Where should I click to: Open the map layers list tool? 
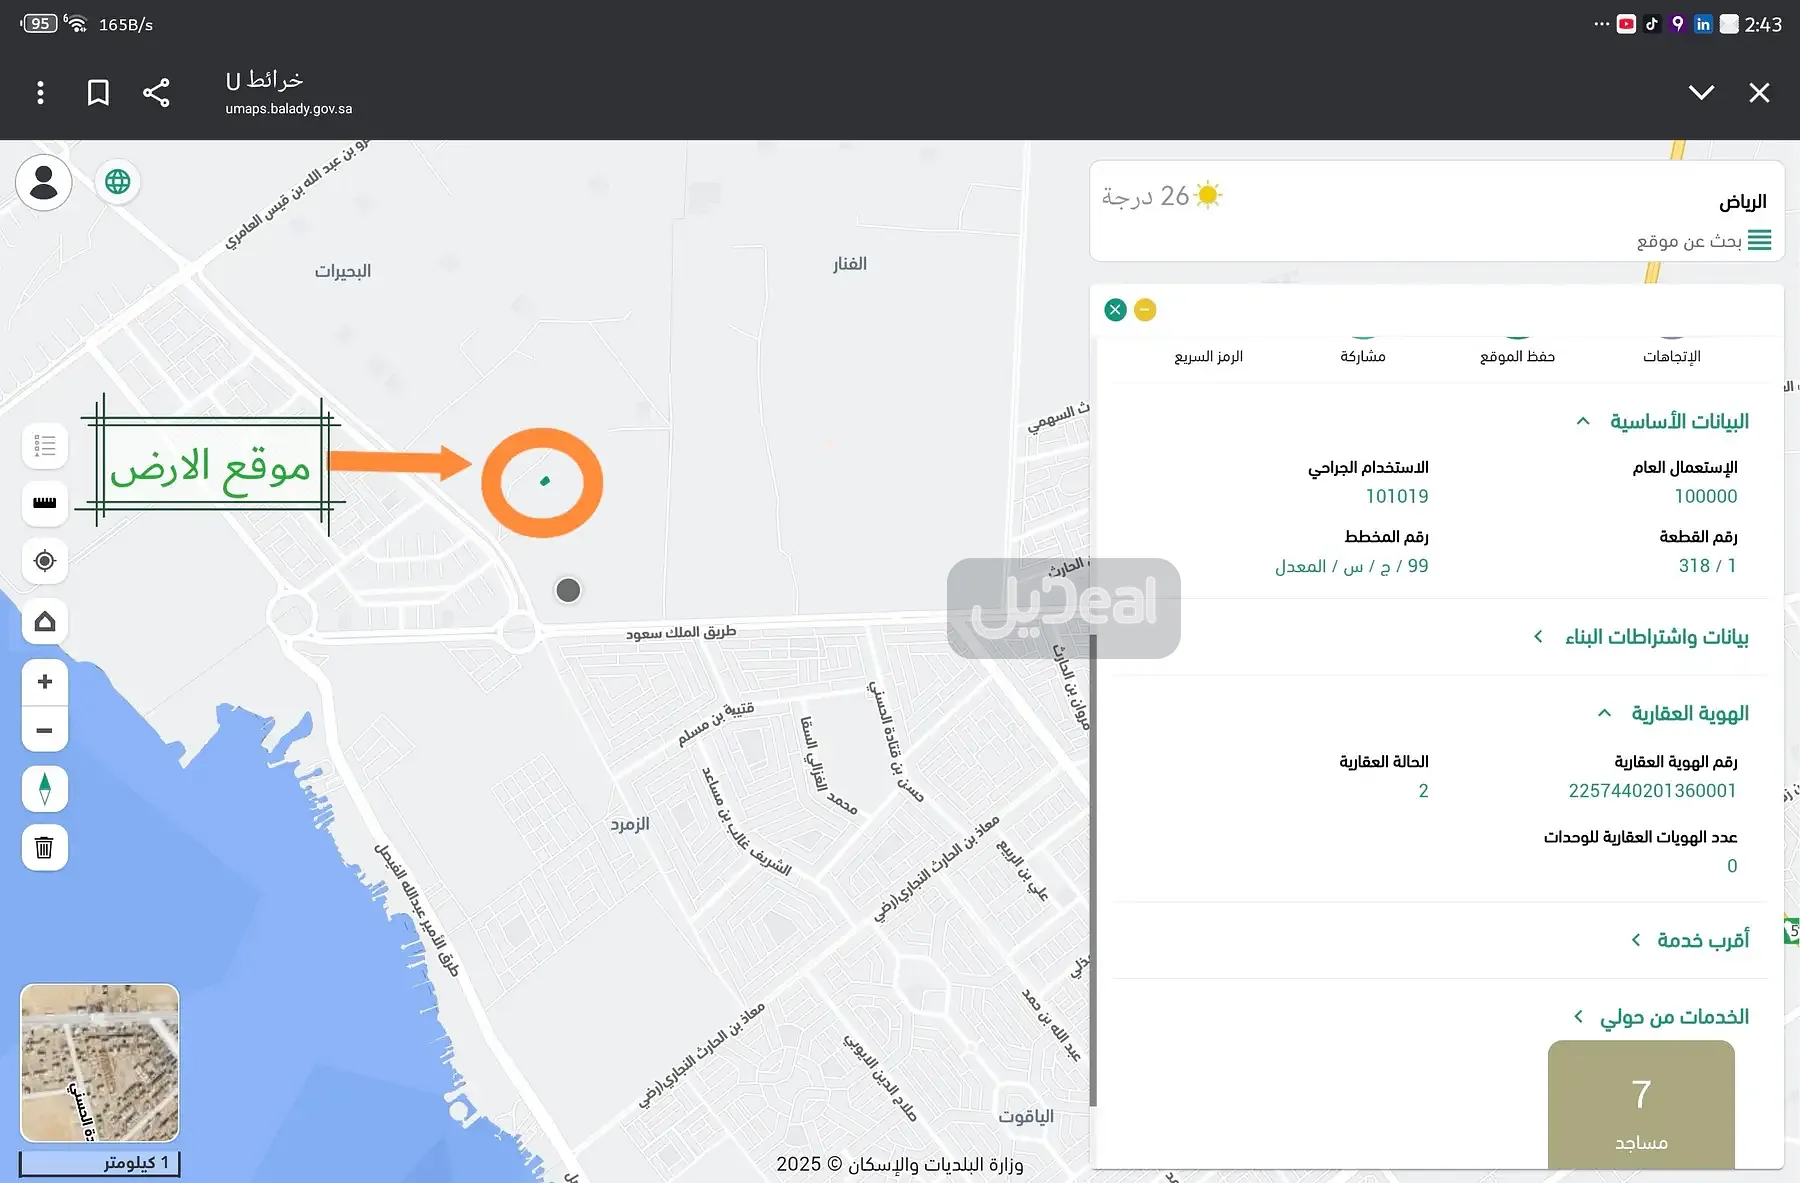[x=45, y=446]
